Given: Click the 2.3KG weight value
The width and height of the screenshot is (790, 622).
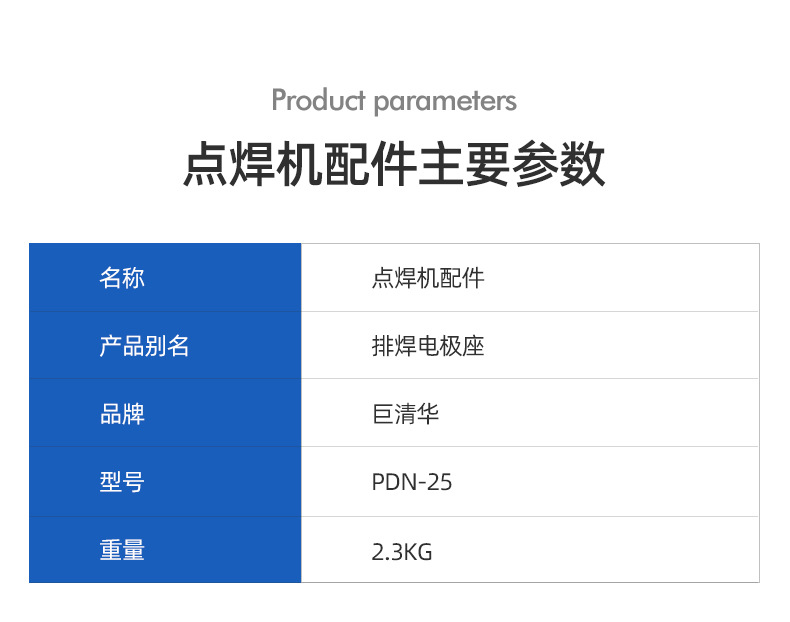Looking at the screenshot, I should tap(402, 551).
